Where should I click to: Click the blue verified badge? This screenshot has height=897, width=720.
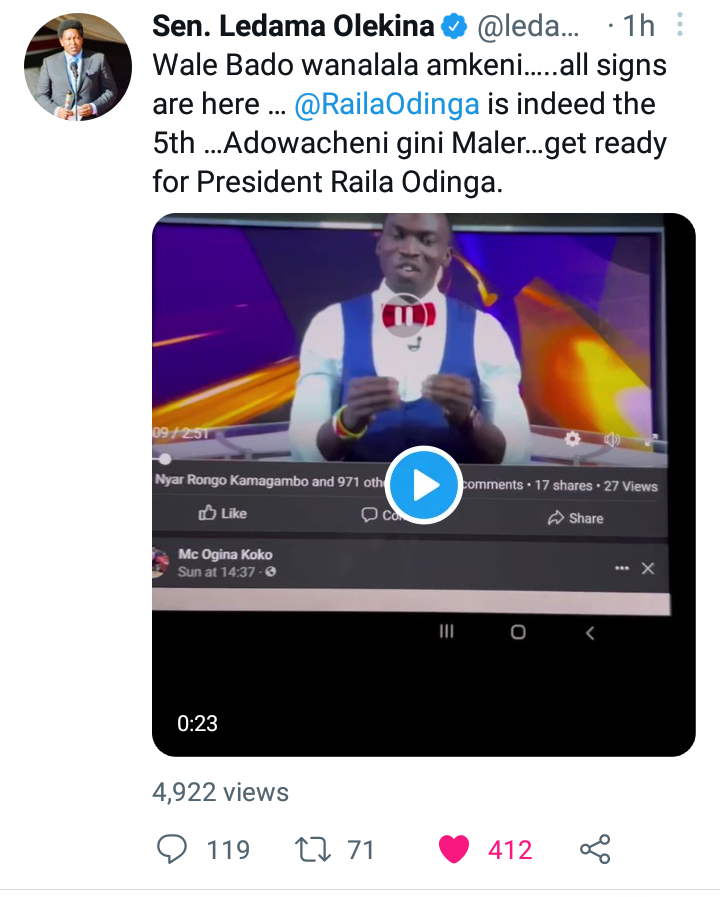455,26
